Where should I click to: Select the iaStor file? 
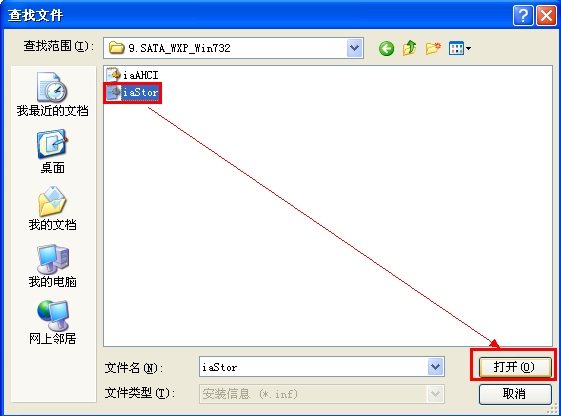coord(132,93)
